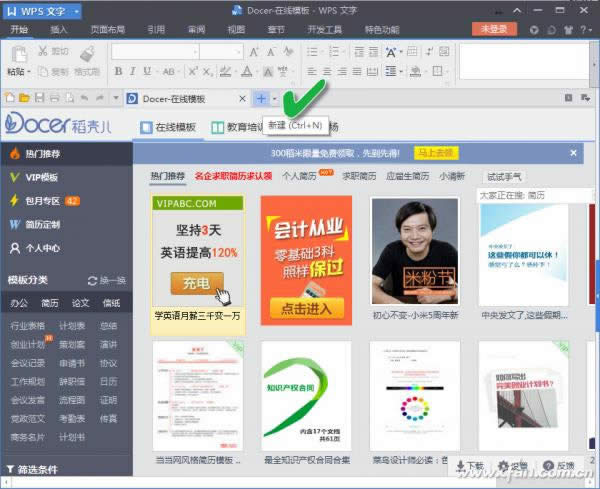This screenshot has width=600, height=489.
Task: Click the Print icon in quick toolbar
Action: tap(54, 98)
